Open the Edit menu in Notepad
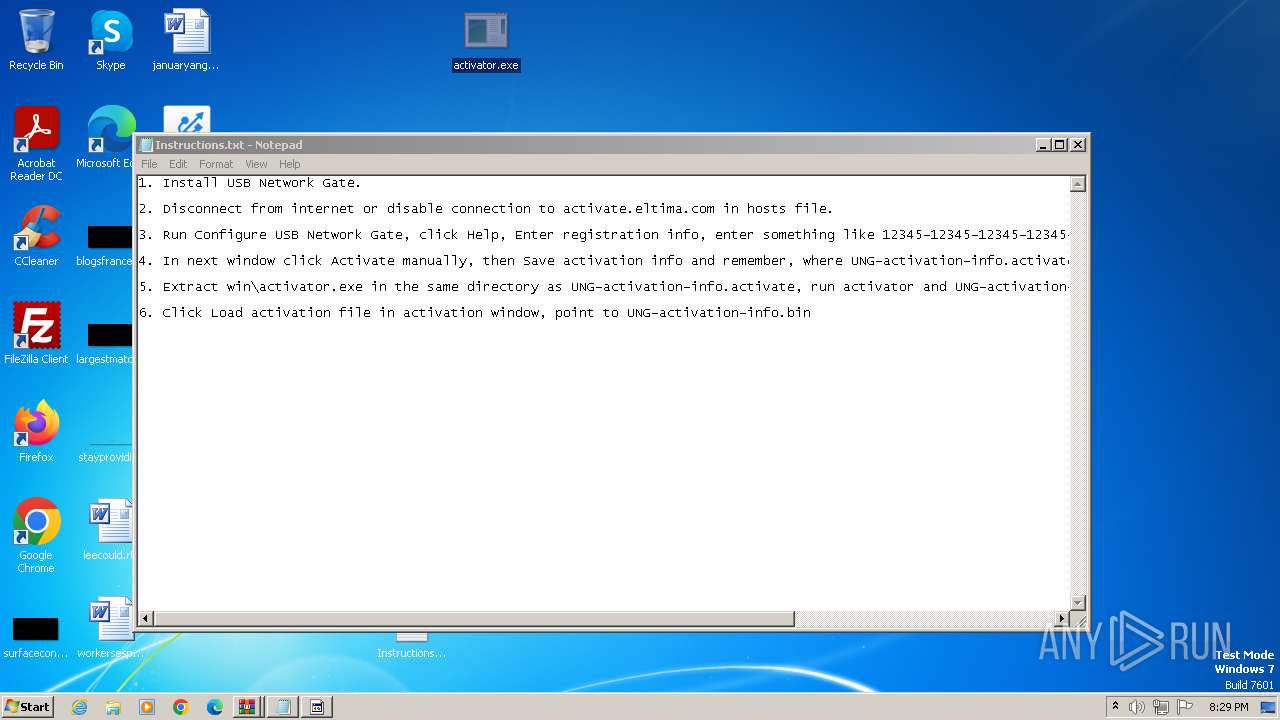Image resolution: width=1280 pixels, height=720 pixels. pyautogui.click(x=178, y=164)
